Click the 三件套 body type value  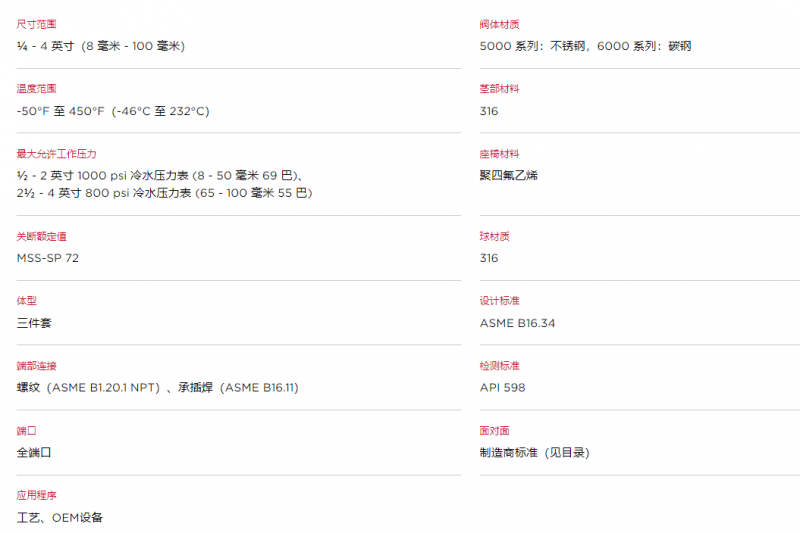(x=34, y=323)
